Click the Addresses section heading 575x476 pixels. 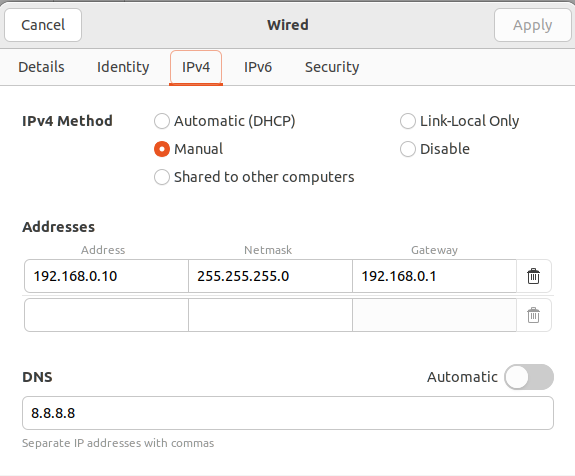59,227
